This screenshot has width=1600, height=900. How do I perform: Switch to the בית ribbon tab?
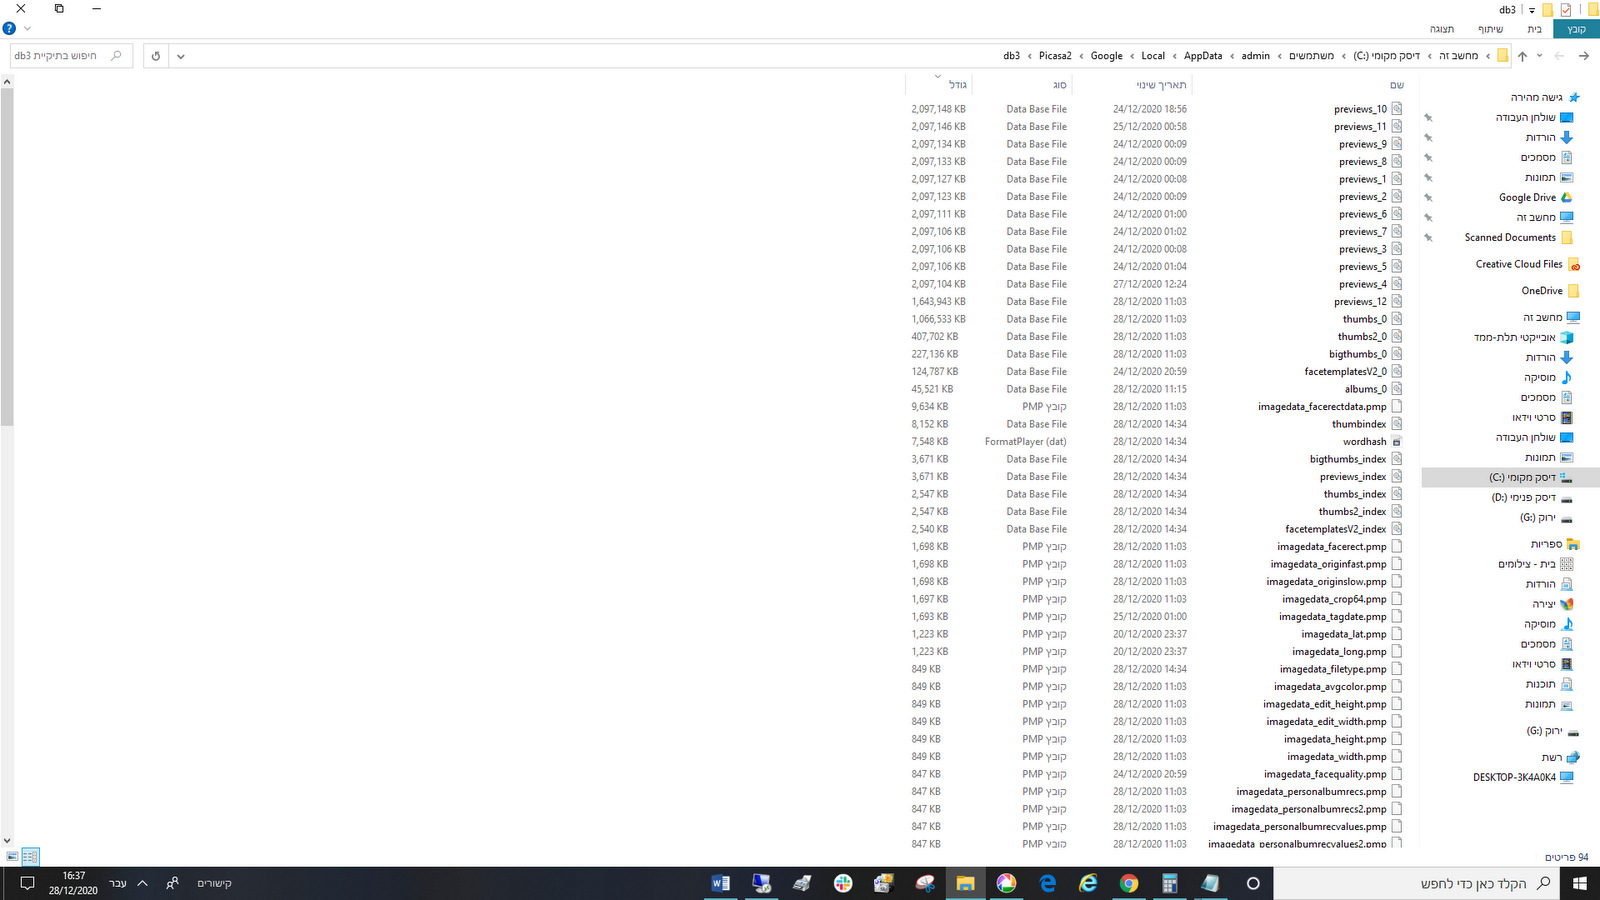click(x=1534, y=29)
